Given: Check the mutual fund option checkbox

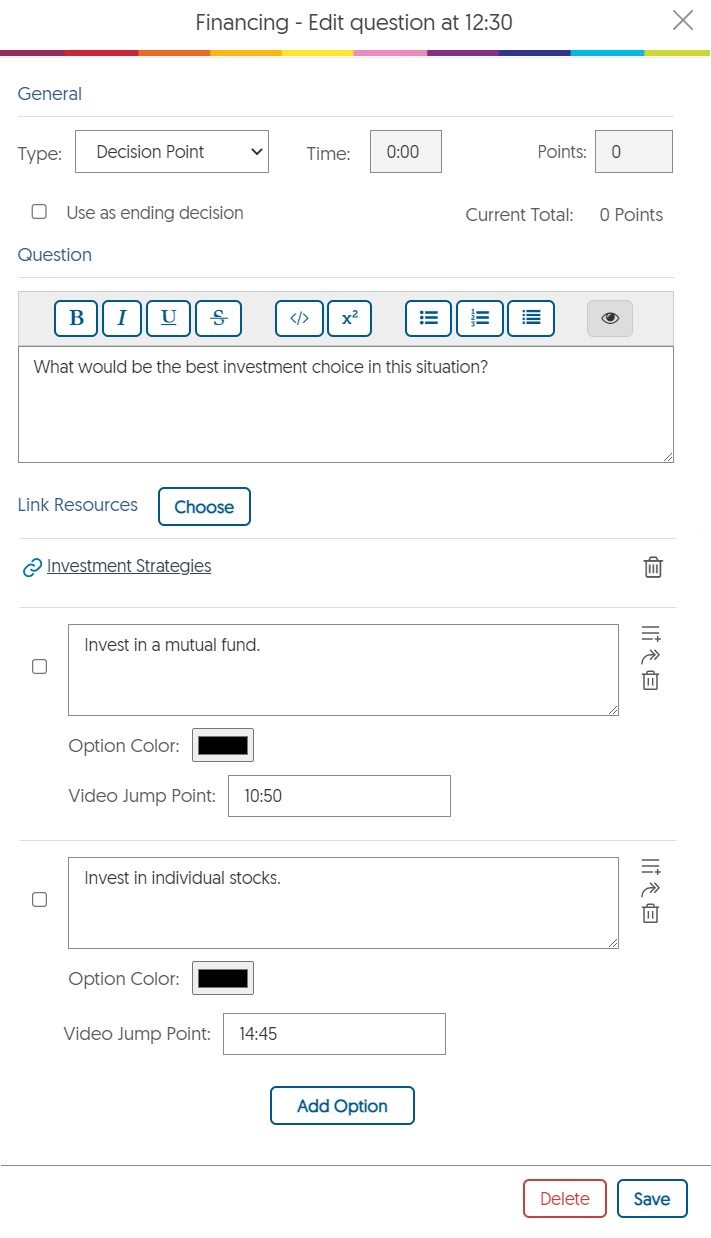Looking at the screenshot, I should 39,667.
